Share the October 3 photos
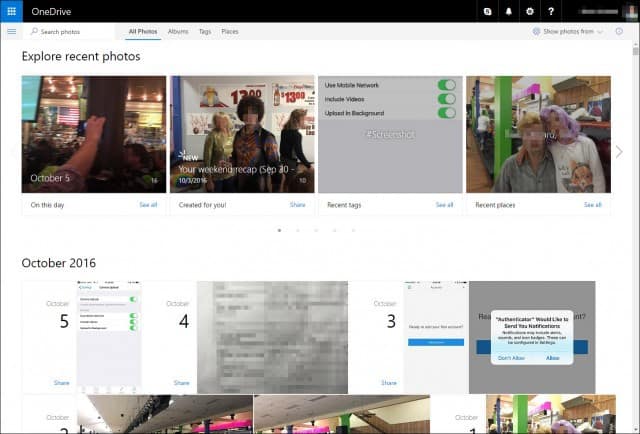Screen dimensions: 640x434 [x=389, y=383]
